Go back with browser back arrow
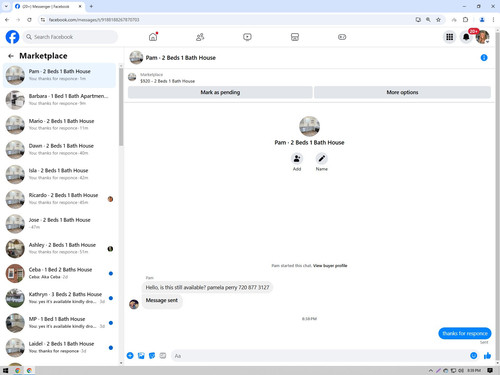The image size is (500, 375). tap(7, 20)
